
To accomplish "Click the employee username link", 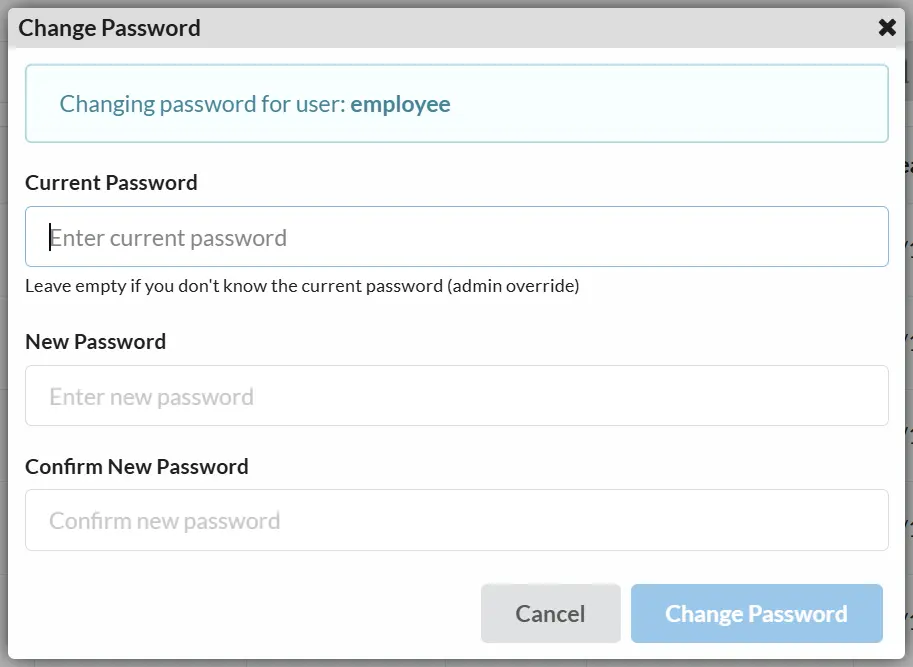I will [x=400, y=103].
